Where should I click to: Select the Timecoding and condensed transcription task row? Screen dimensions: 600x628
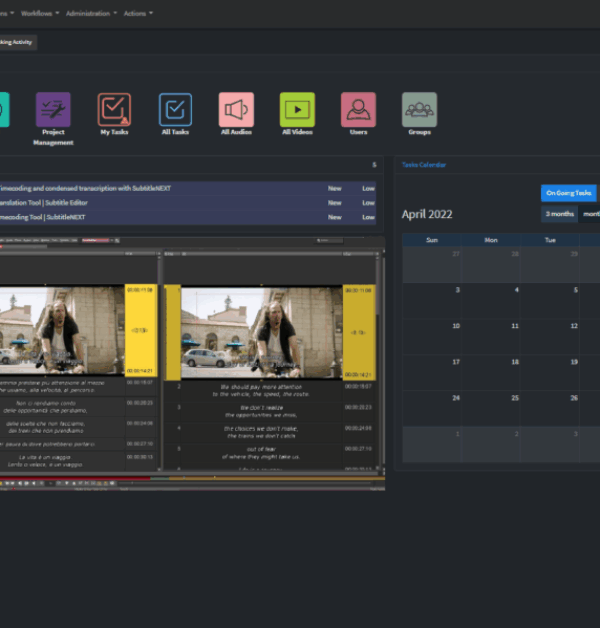click(x=187, y=188)
